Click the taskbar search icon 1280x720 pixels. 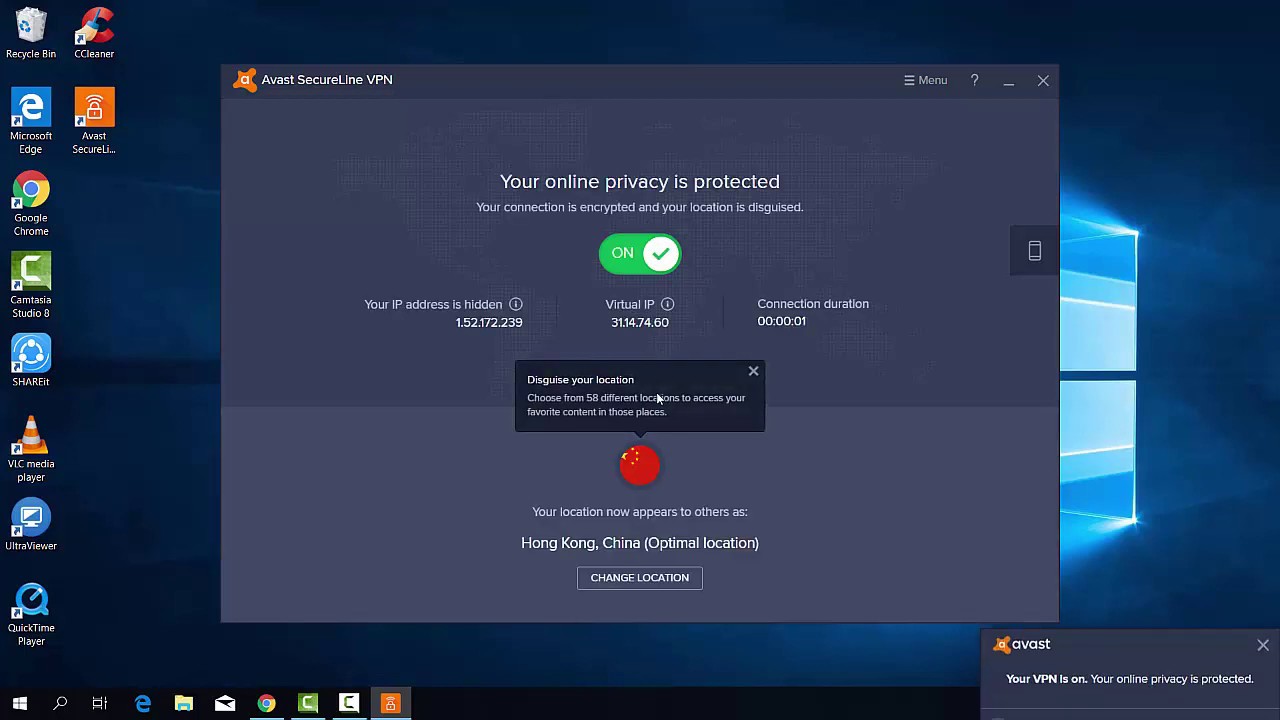click(x=60, y=704)
